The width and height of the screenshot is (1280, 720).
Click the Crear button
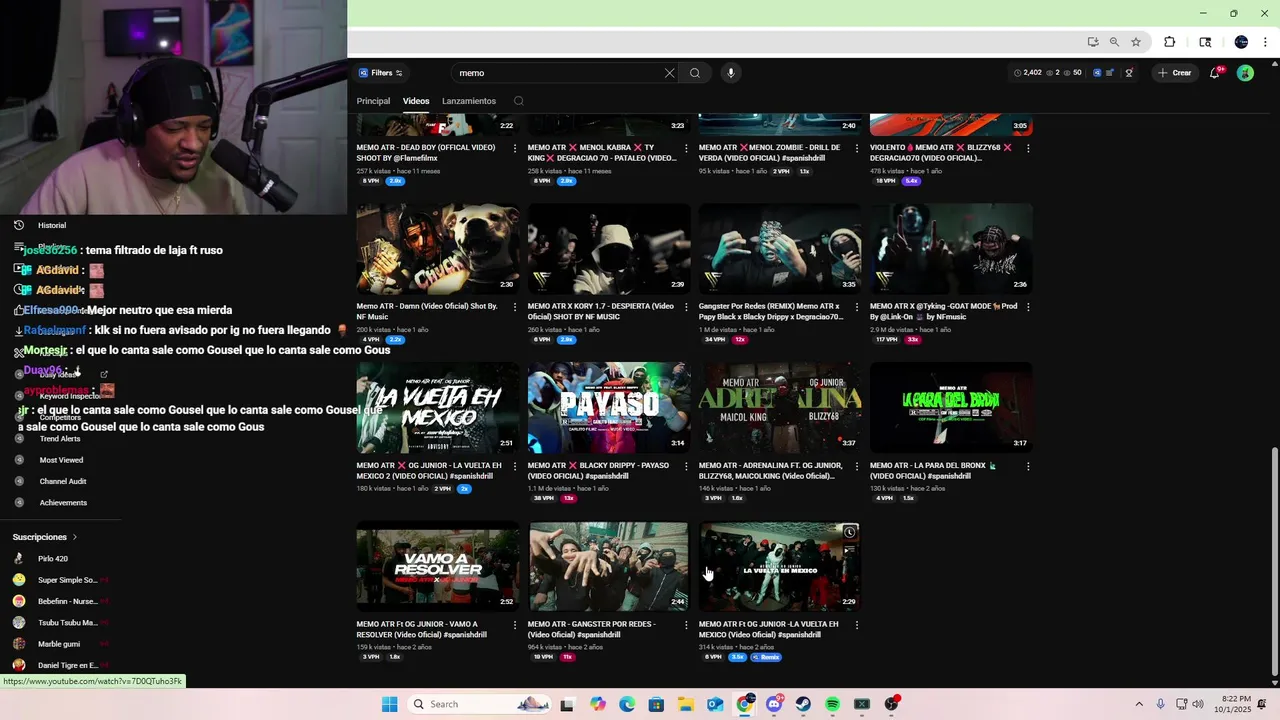coord(1175,73)
